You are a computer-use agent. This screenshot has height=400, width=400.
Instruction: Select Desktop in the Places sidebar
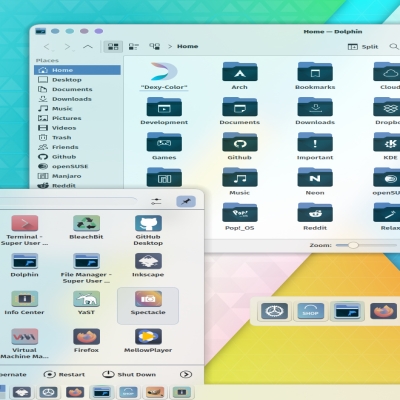(x=77, y=80)
